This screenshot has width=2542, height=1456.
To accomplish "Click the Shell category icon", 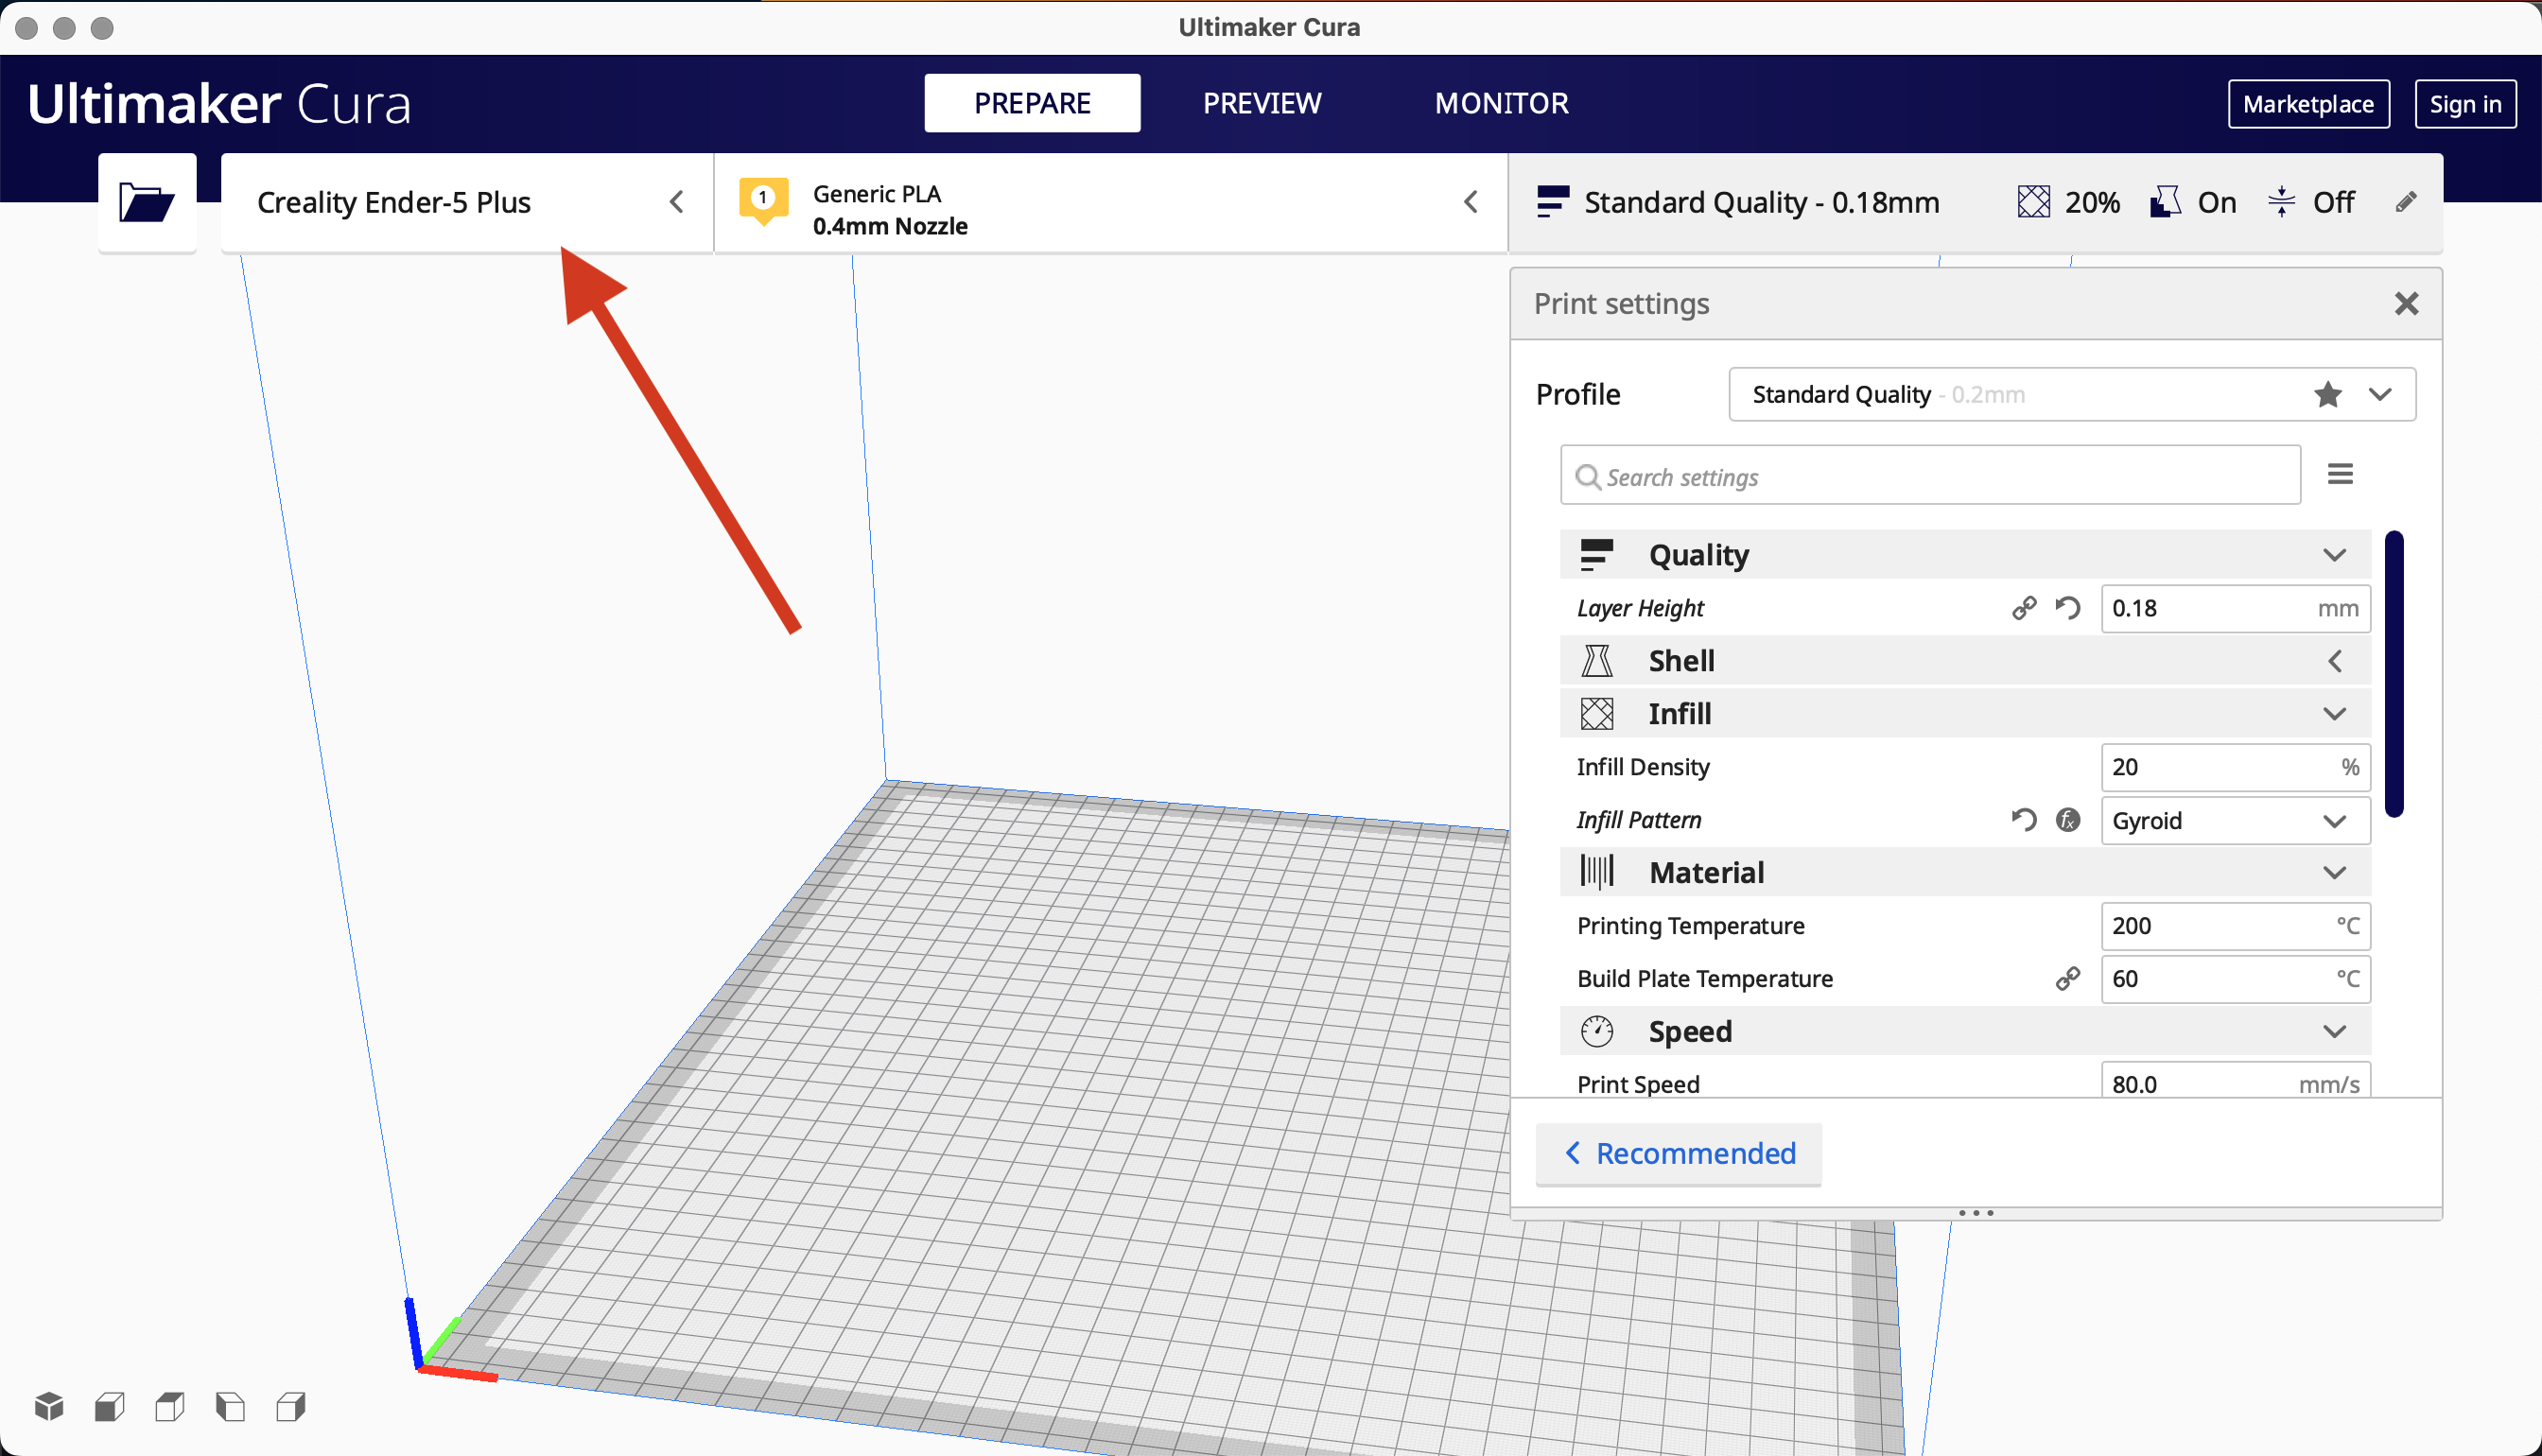I will tap(1597, 661).
